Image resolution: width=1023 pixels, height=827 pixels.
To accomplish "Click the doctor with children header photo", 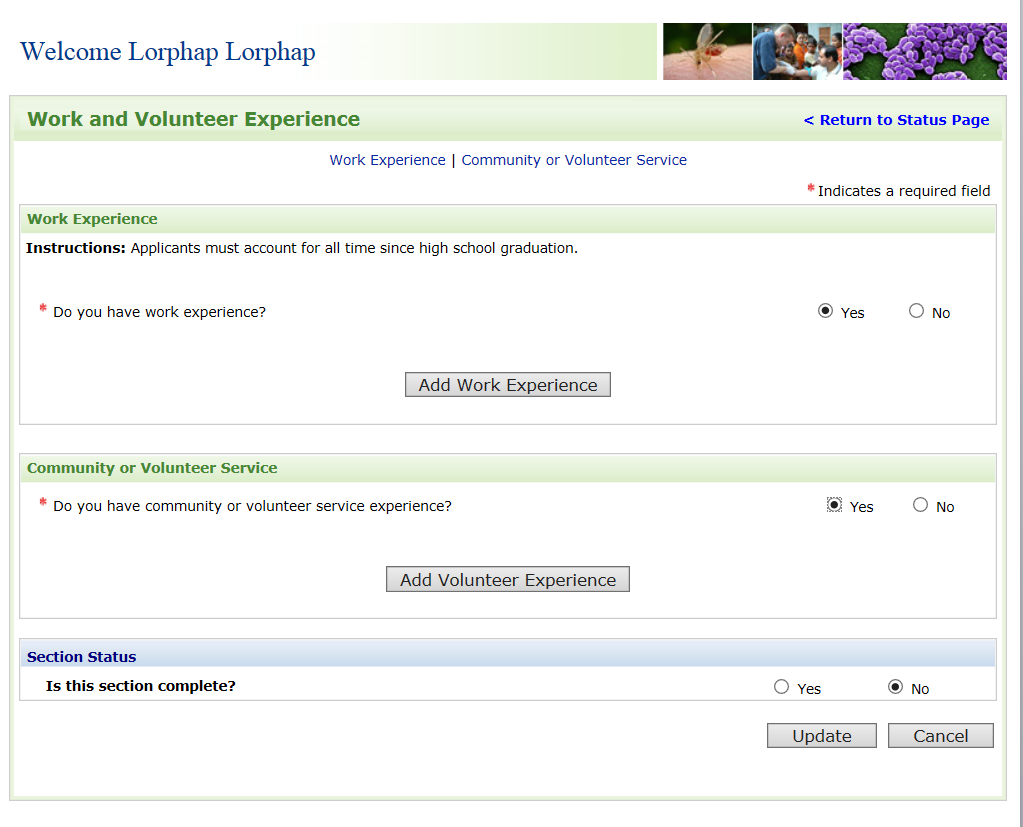I will (797, 51).
